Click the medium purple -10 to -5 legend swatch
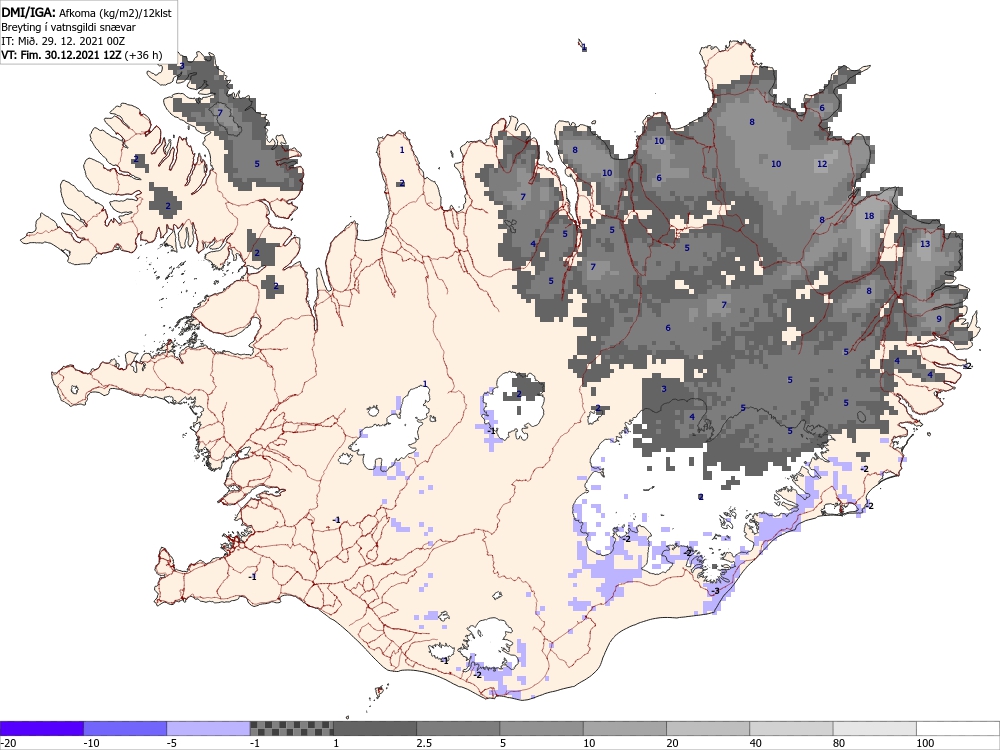 125,728
